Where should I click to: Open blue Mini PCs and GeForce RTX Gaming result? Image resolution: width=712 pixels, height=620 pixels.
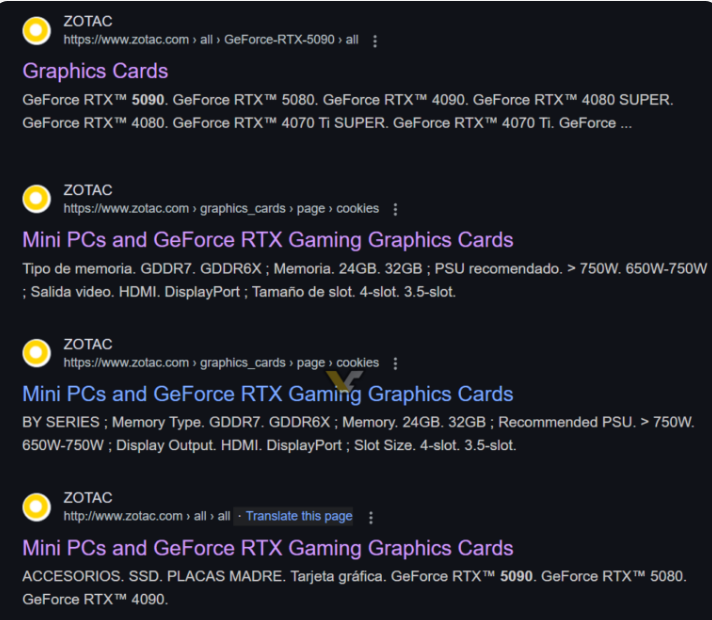[x=268, y=393]
